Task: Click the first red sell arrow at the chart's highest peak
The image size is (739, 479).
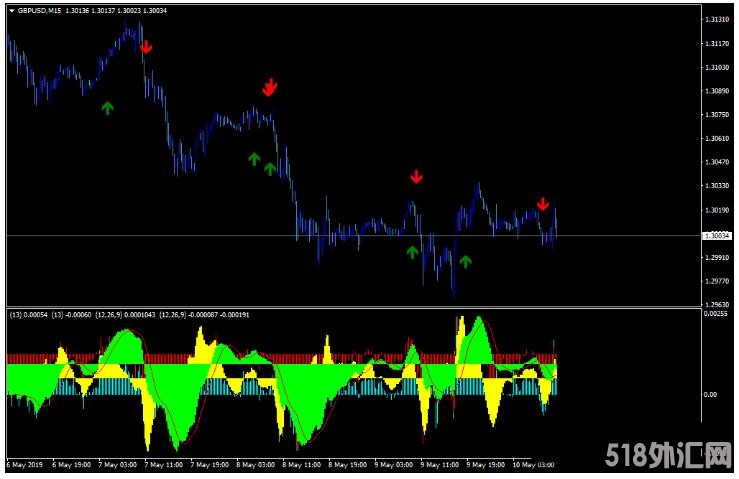Action: pos(146,46)
